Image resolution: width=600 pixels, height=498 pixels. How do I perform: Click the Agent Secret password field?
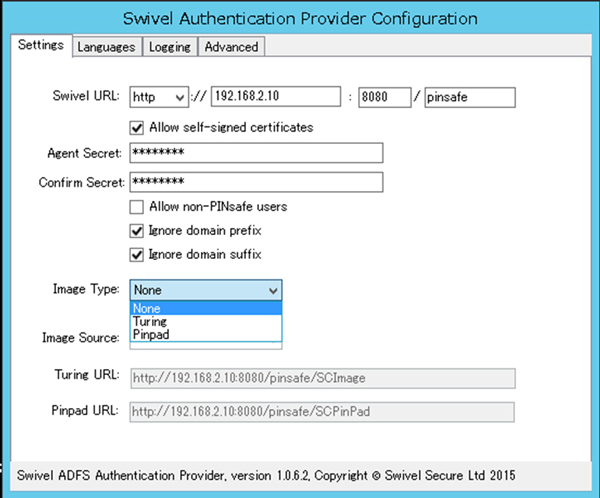[256, 153]
